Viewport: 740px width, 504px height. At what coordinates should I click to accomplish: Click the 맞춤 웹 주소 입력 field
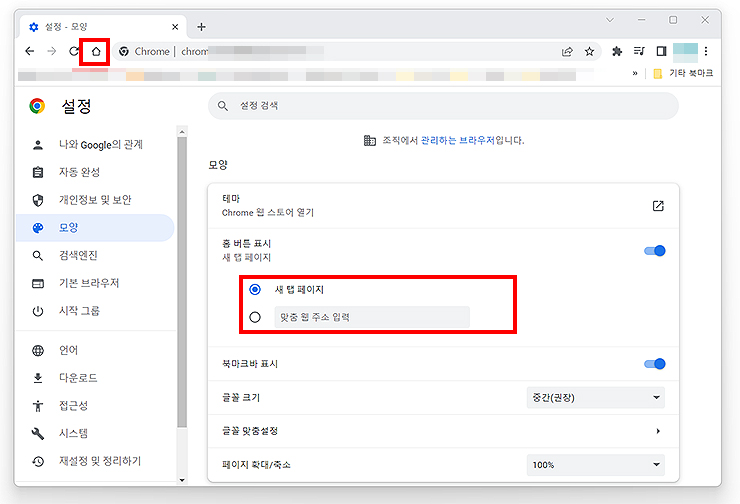(x=372, y=317)
